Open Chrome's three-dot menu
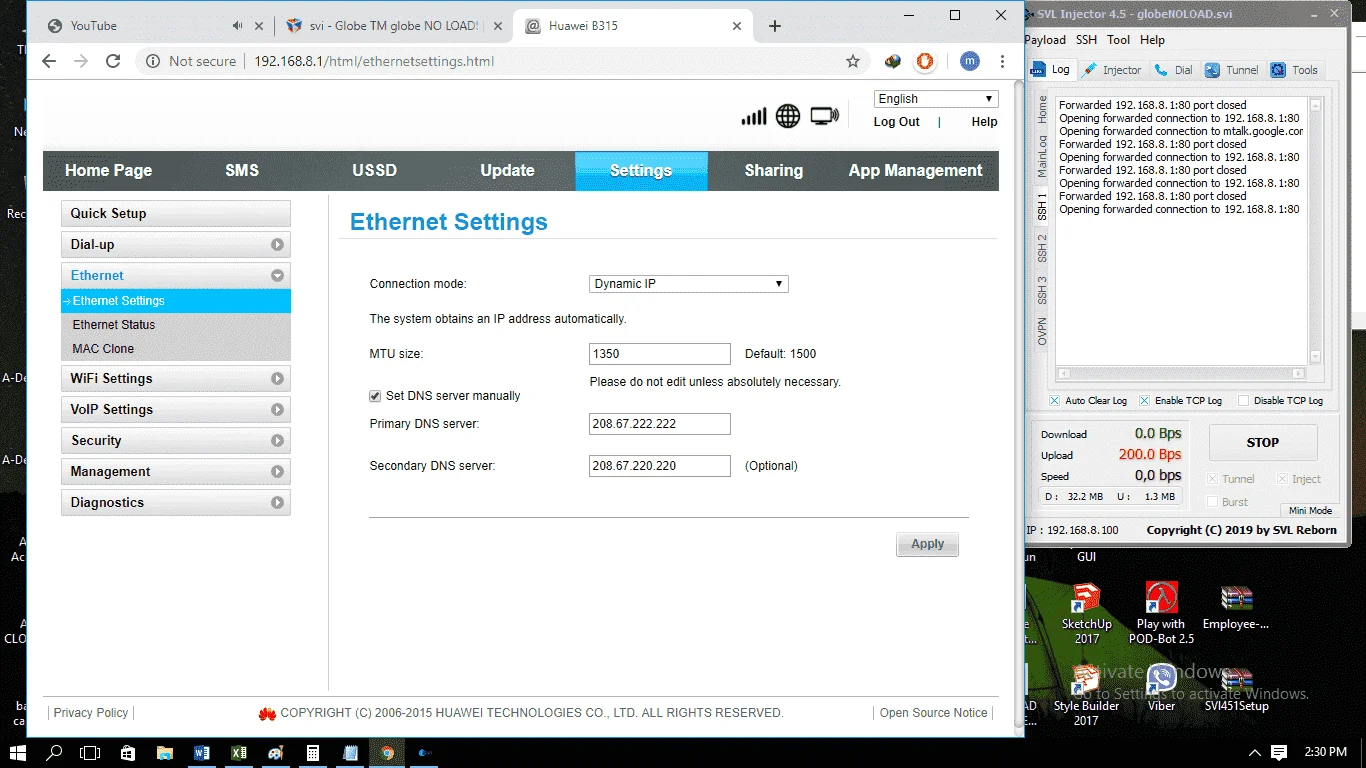Viewport: 1366px width, 768px height. (1002, 61)
